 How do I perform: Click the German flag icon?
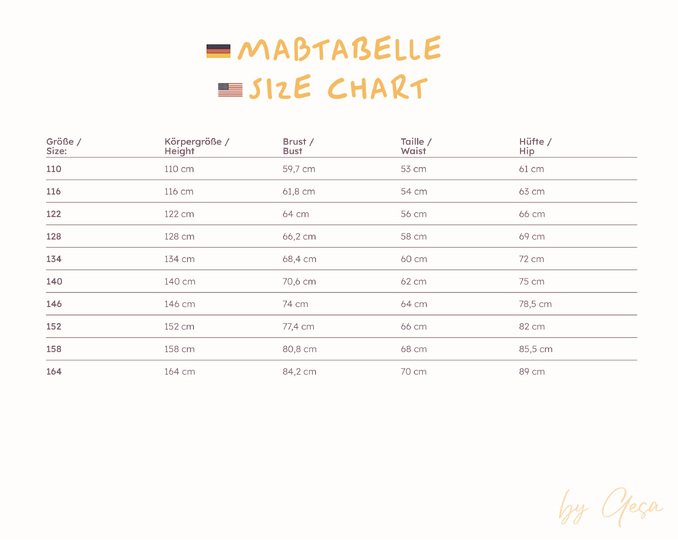pyautogui.click(x=218, y=50)
